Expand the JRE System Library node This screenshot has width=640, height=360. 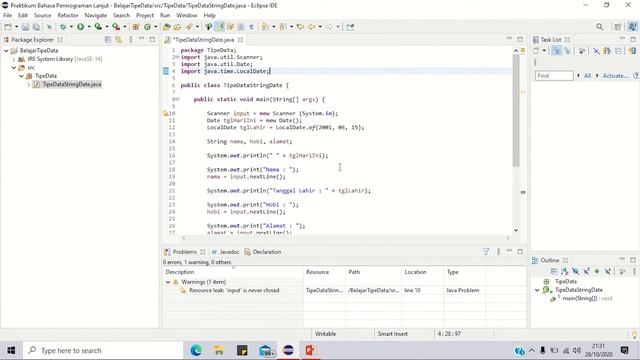(14, 59)
